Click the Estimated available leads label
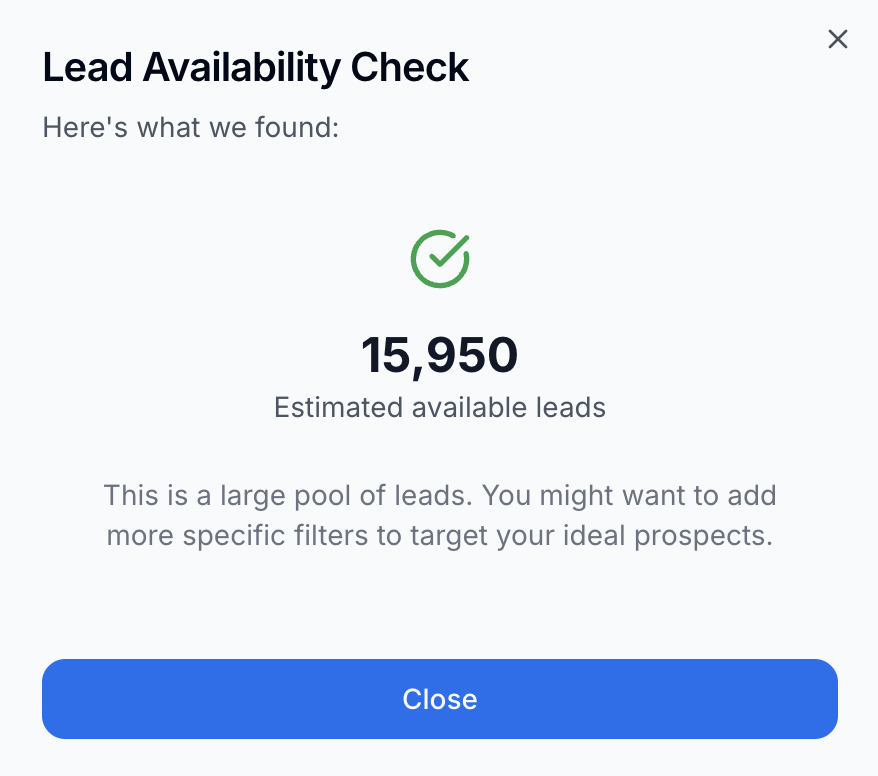The height and width of the screenshot is (776, 878). tap(439, 408)
